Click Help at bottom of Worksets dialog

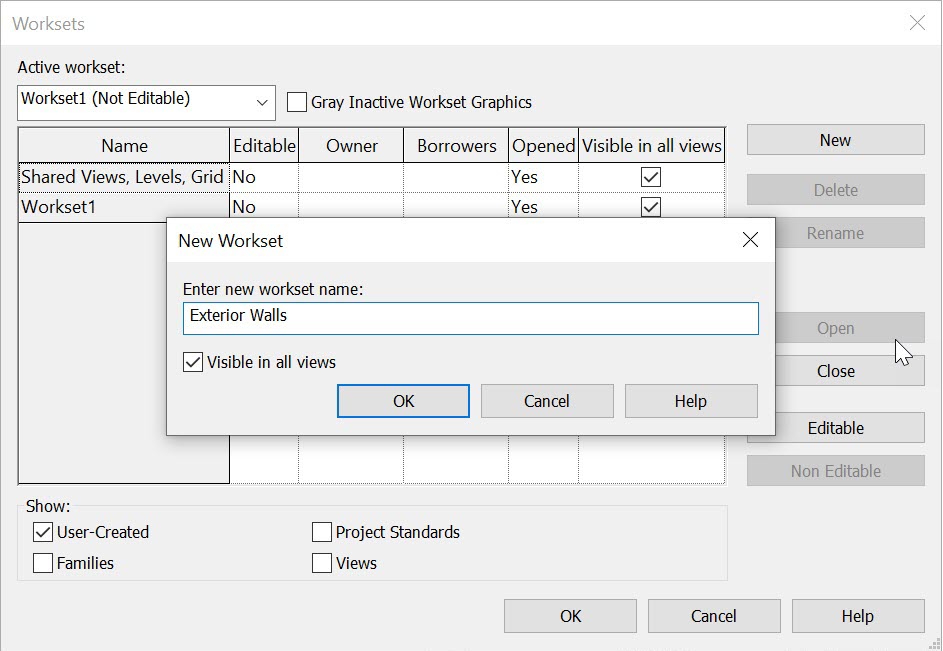858,616
